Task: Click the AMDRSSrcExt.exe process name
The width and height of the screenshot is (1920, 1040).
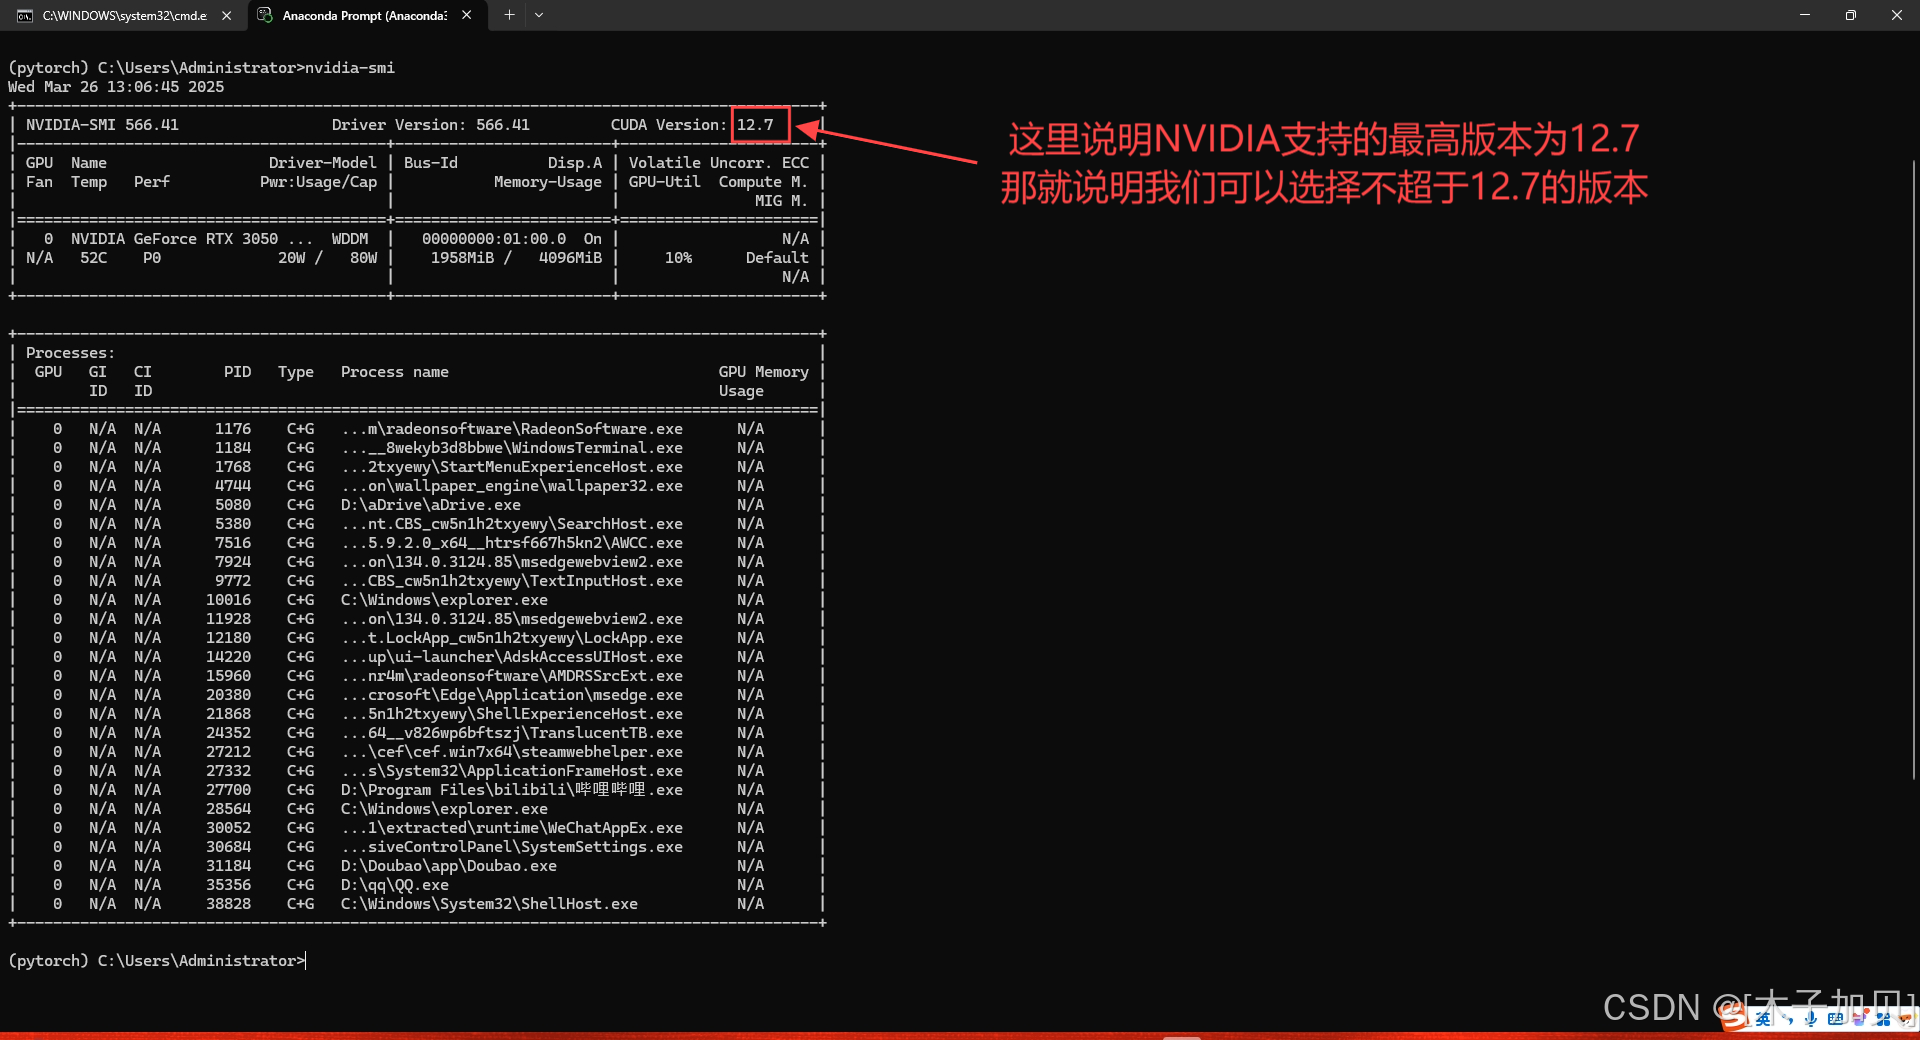Action: click(512, 676)
